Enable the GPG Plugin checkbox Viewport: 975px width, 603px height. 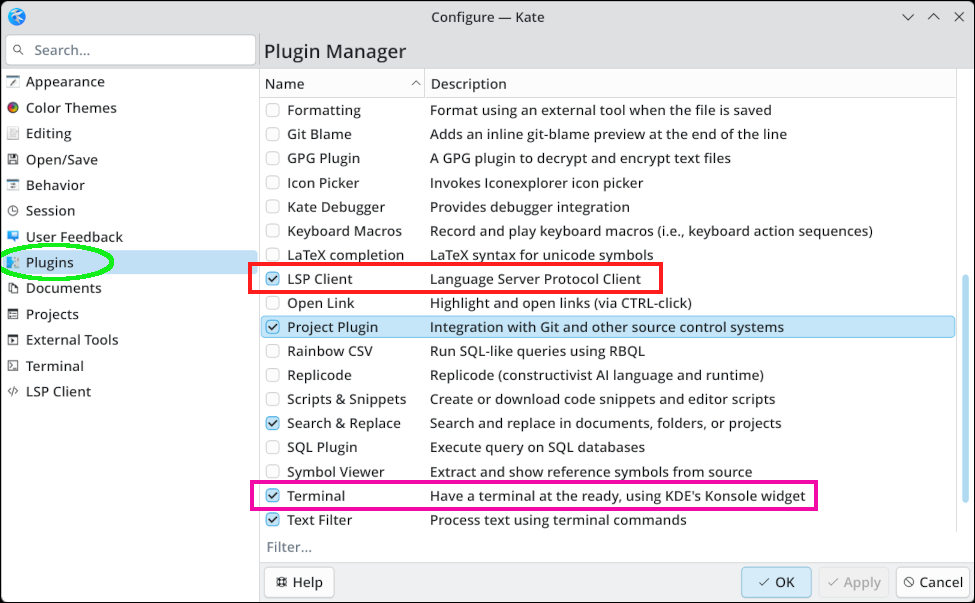tap(272, 159)
